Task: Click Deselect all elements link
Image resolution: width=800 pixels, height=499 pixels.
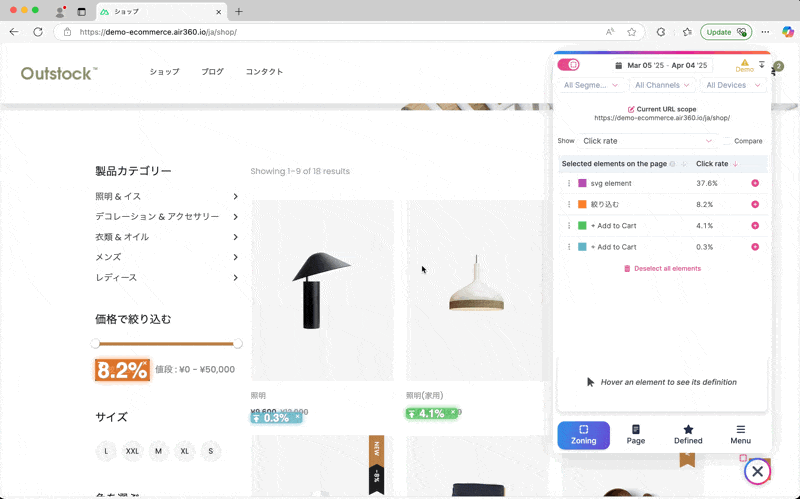Action: click(661, 268)
